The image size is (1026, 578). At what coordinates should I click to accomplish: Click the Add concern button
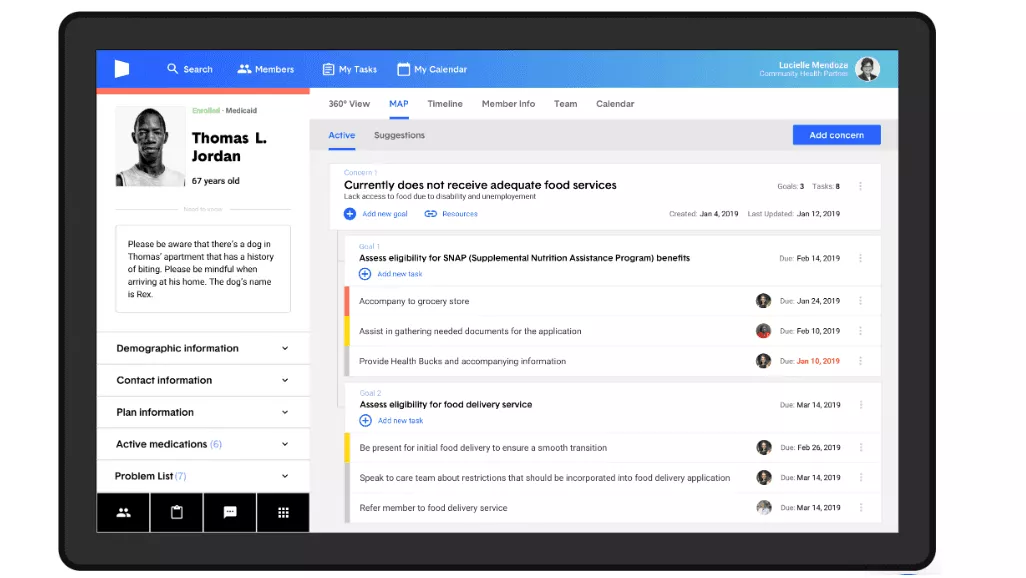pos(836,134)
